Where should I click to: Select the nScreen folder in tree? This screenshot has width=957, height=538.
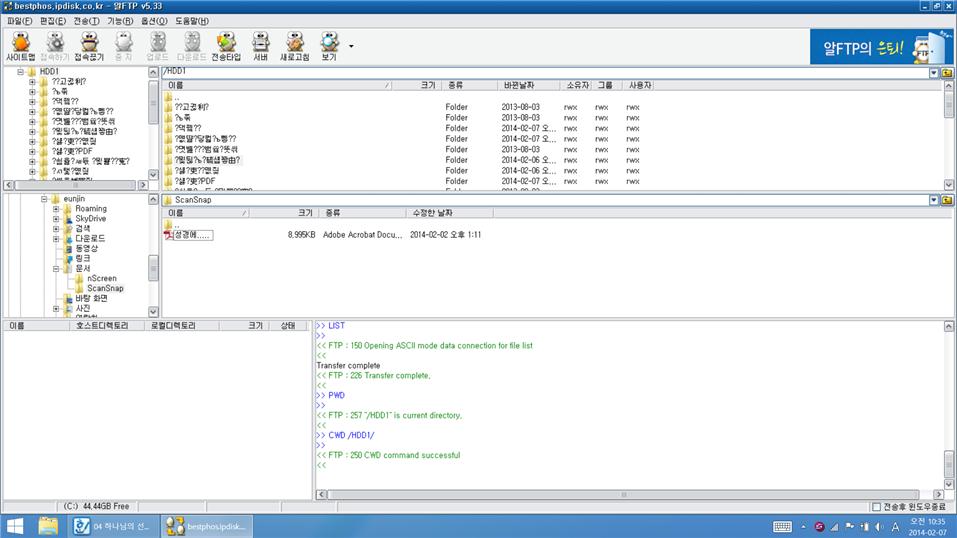click(101, 278)
